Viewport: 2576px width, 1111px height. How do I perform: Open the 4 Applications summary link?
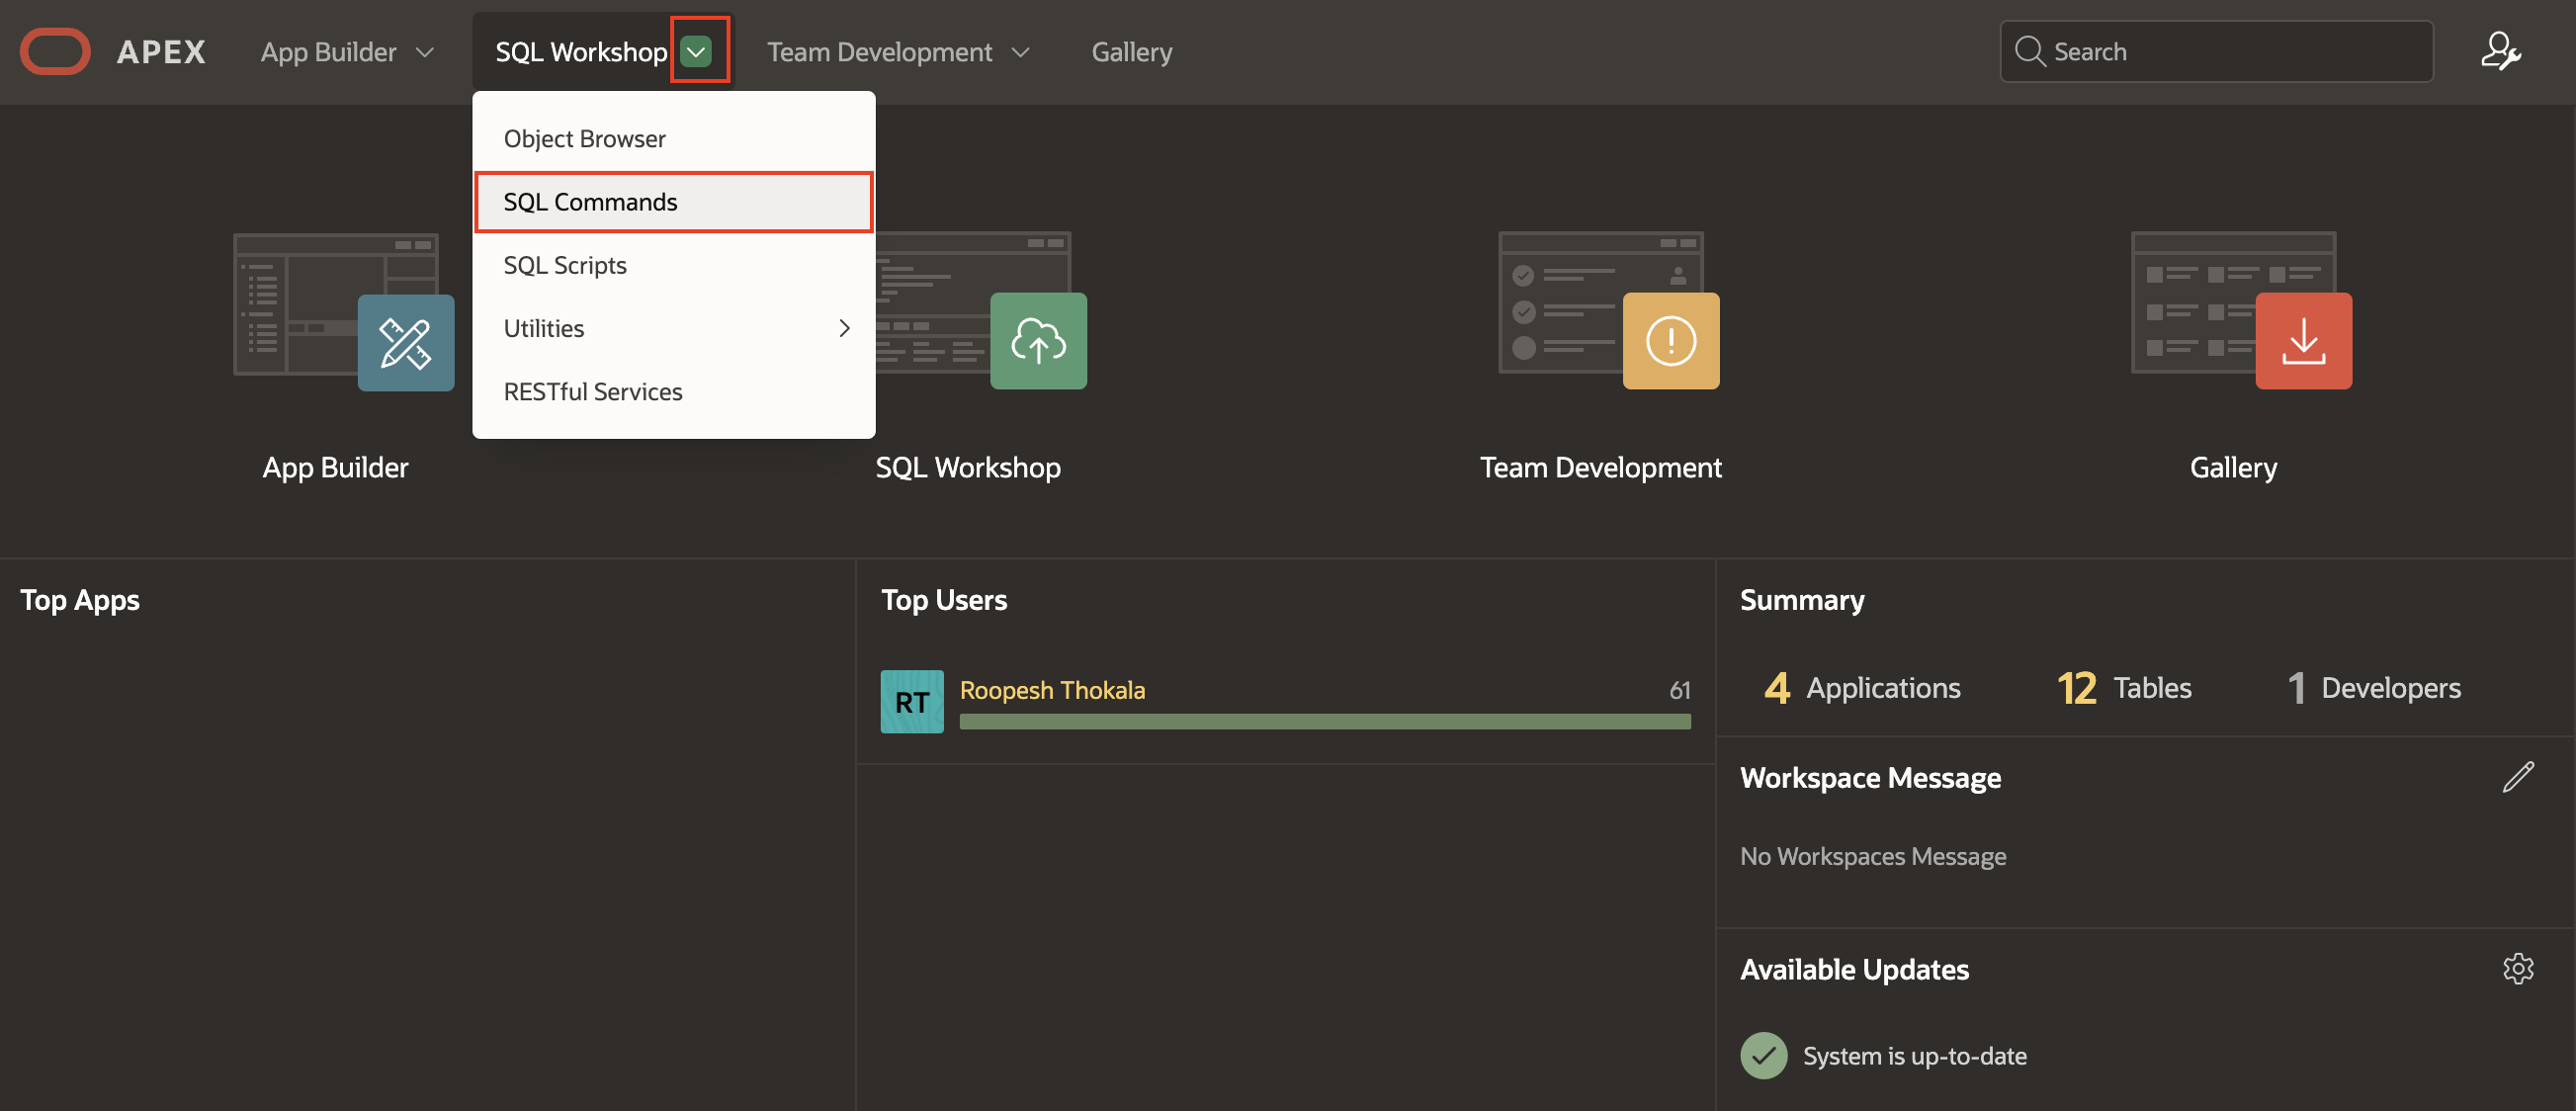(1862, 687)
